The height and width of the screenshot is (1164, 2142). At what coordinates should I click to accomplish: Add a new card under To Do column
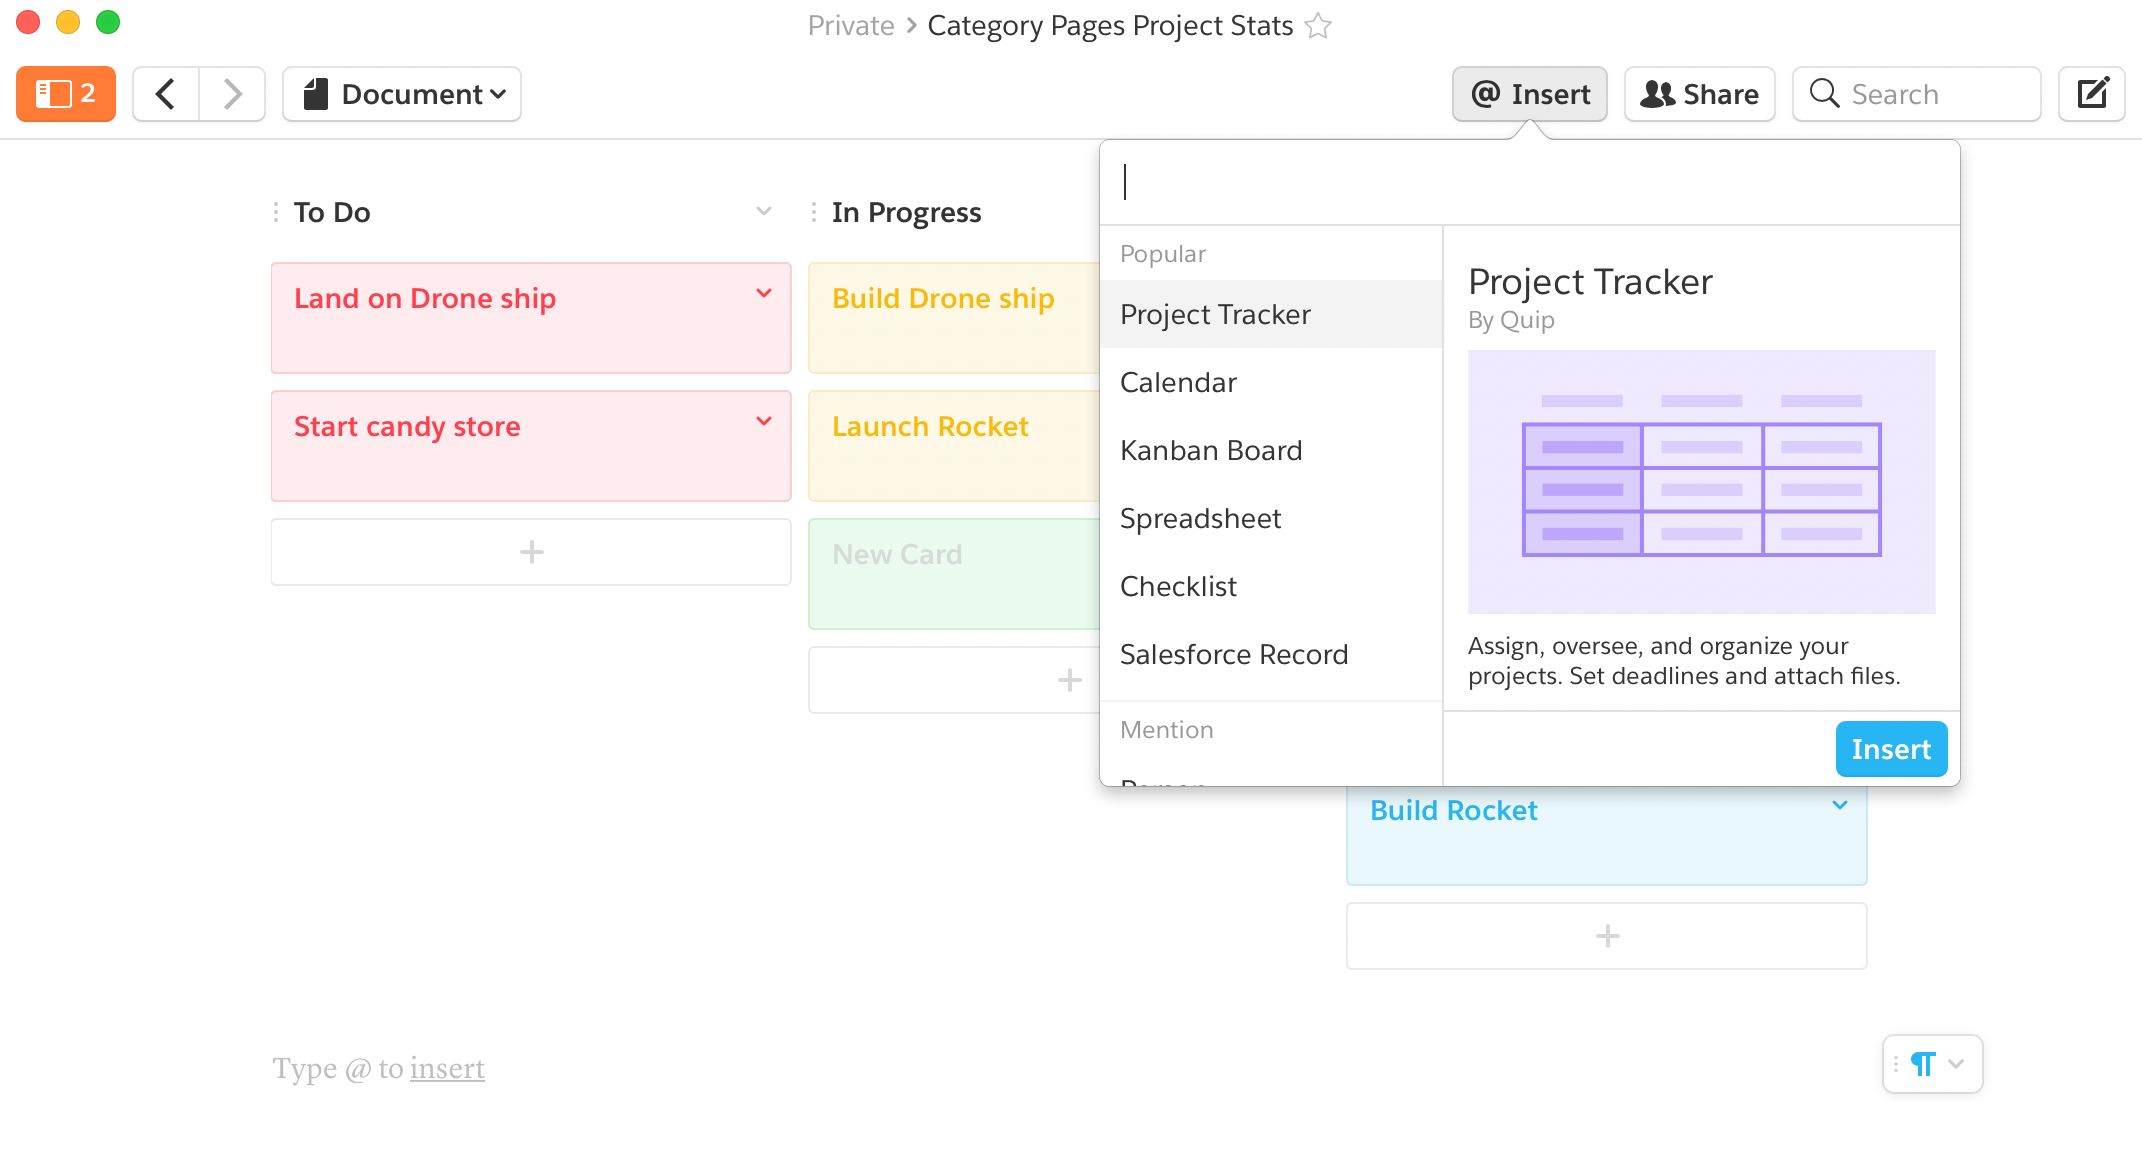530,551
